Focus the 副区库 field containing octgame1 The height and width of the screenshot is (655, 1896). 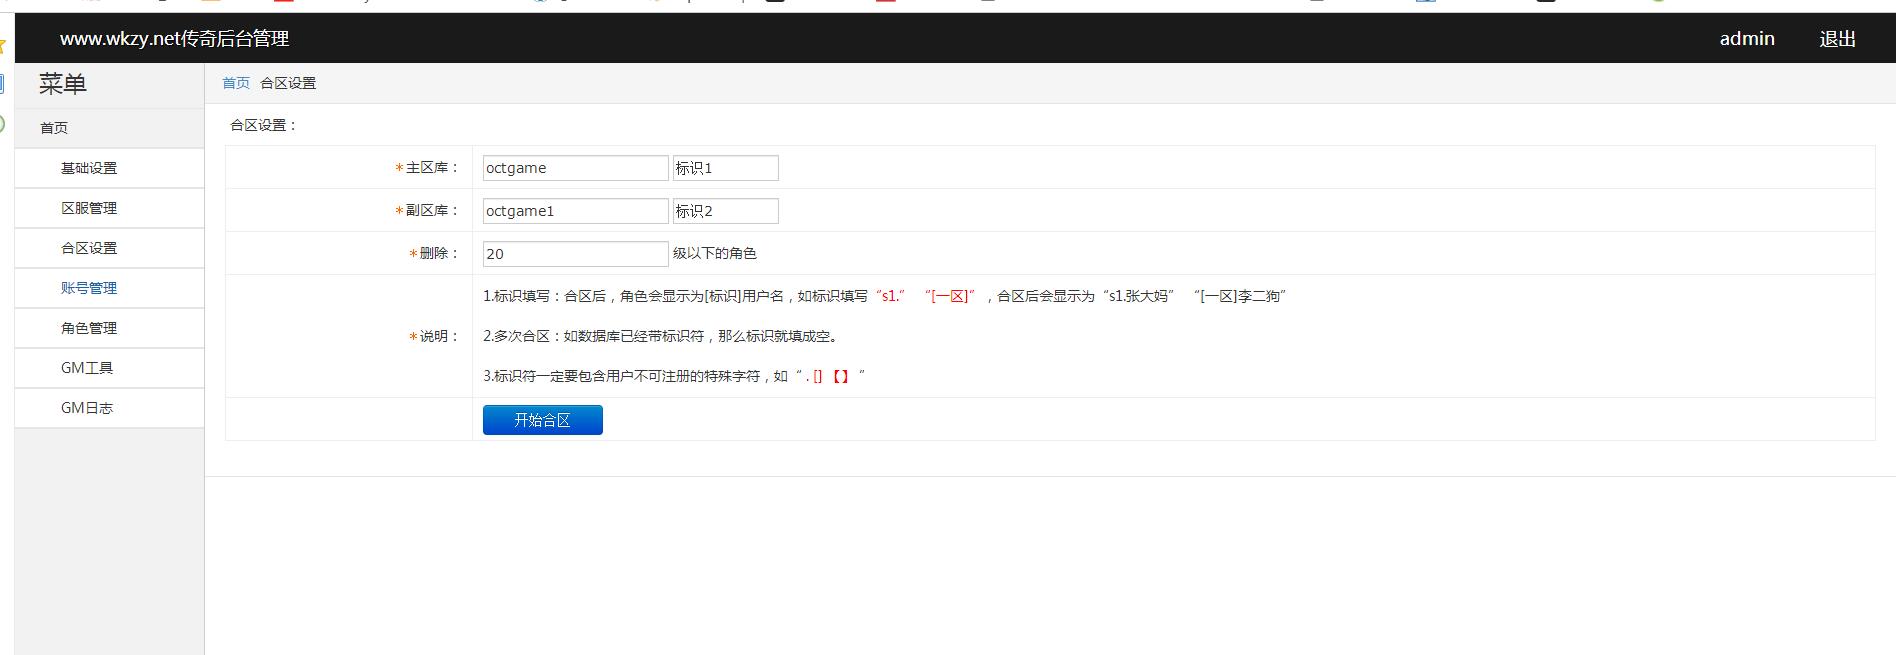click(x=575, y=211)
